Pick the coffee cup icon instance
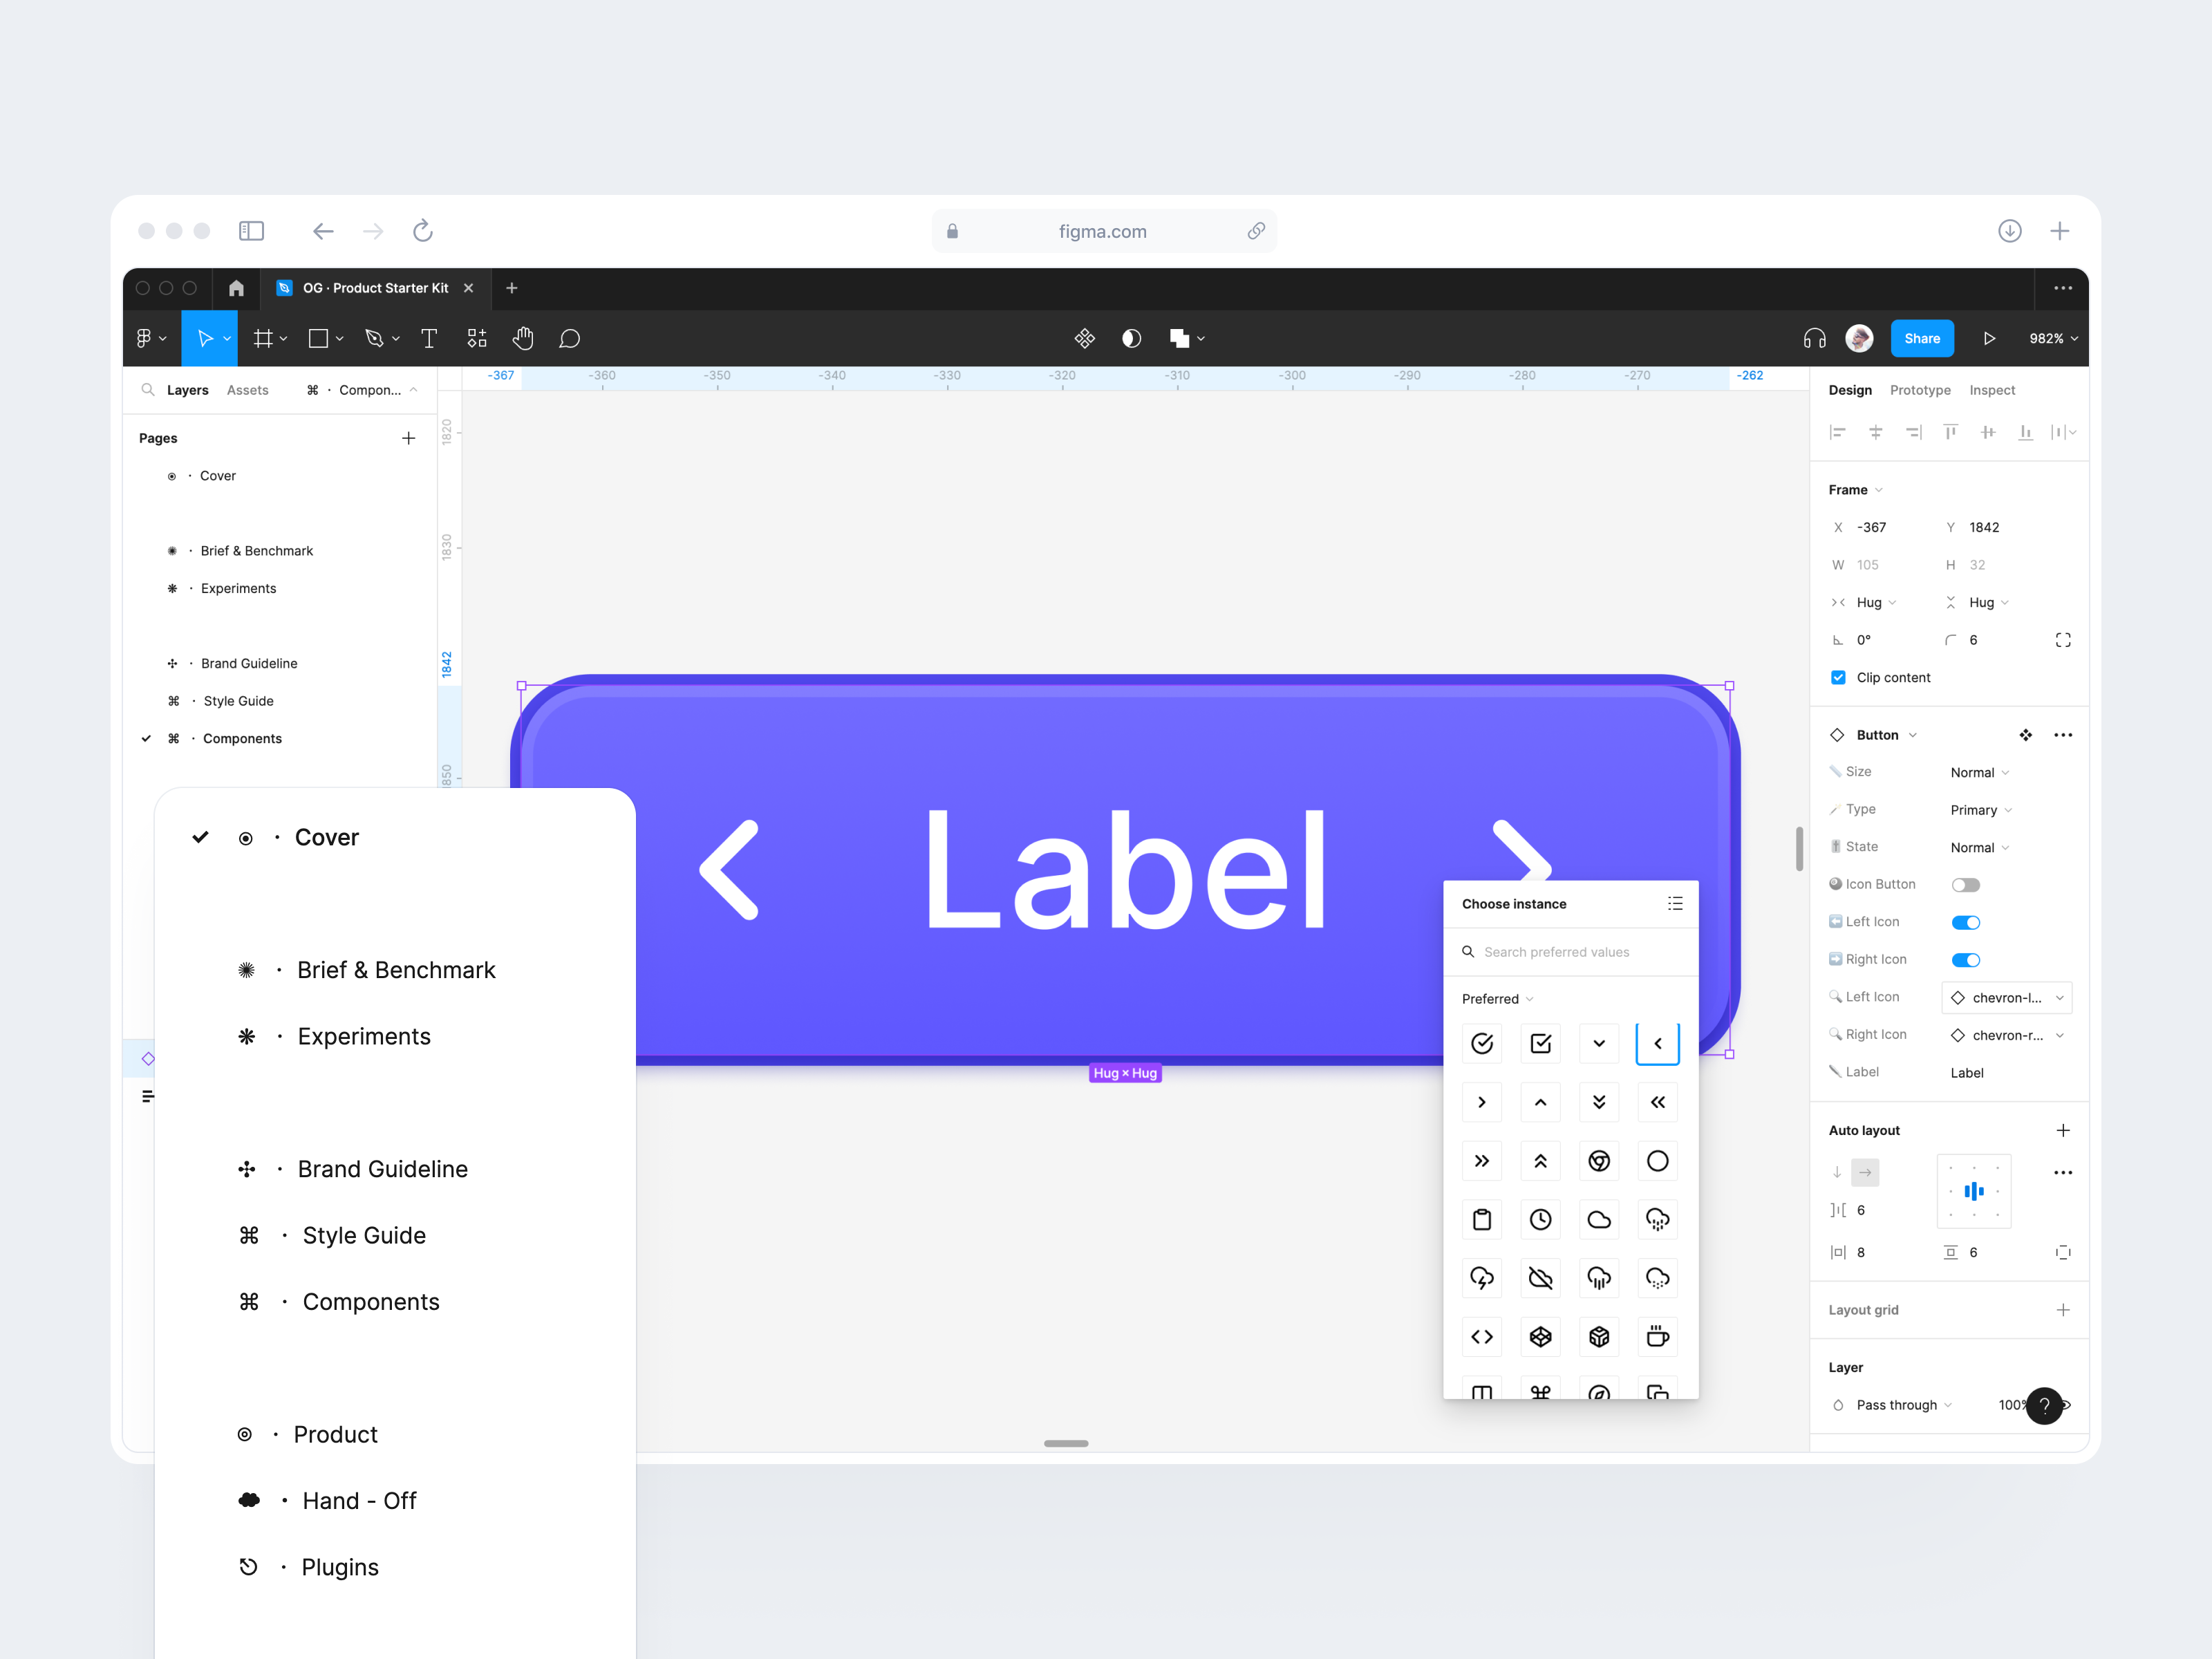This screenshot has width=2212, height=1659. coord(1657,1336)
